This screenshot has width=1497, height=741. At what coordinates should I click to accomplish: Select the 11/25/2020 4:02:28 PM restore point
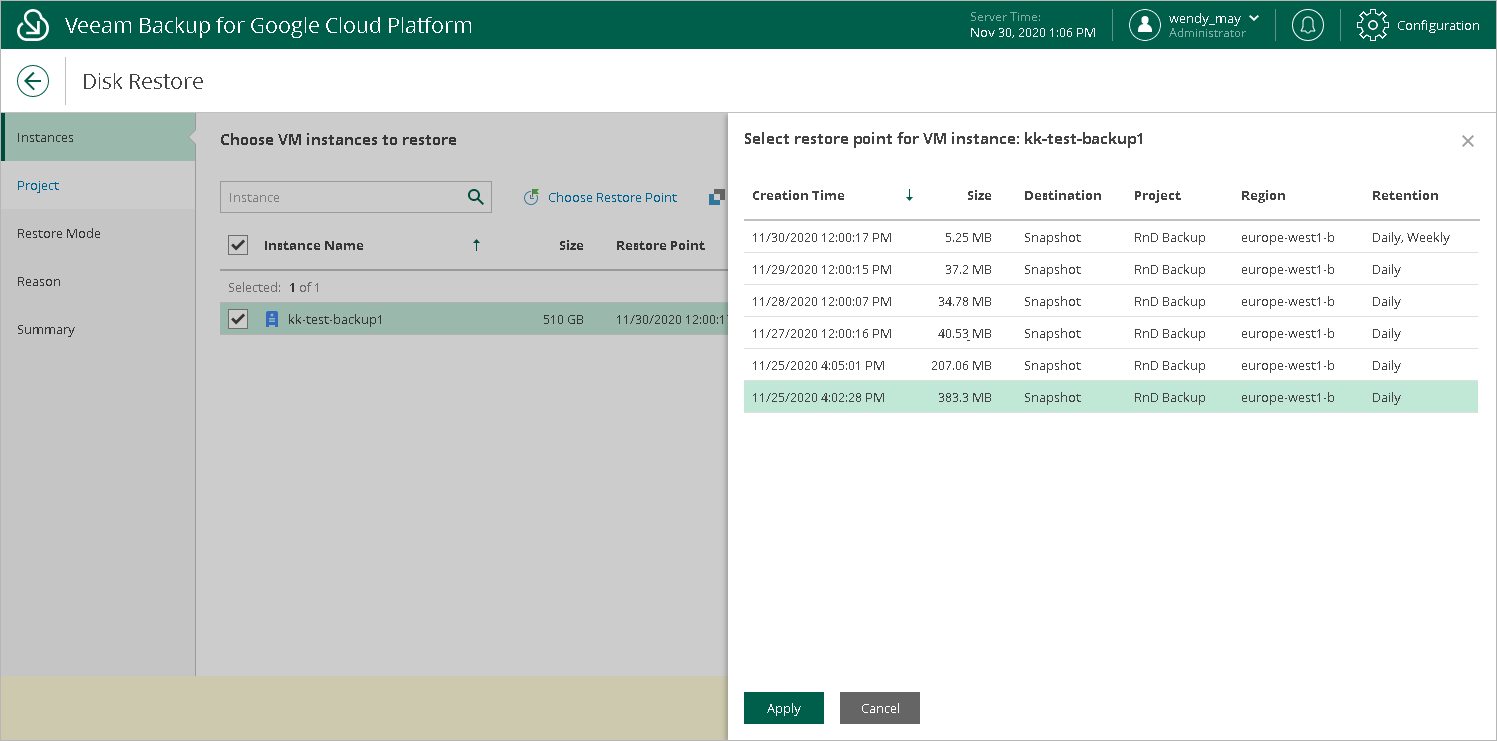(1111, 397)
